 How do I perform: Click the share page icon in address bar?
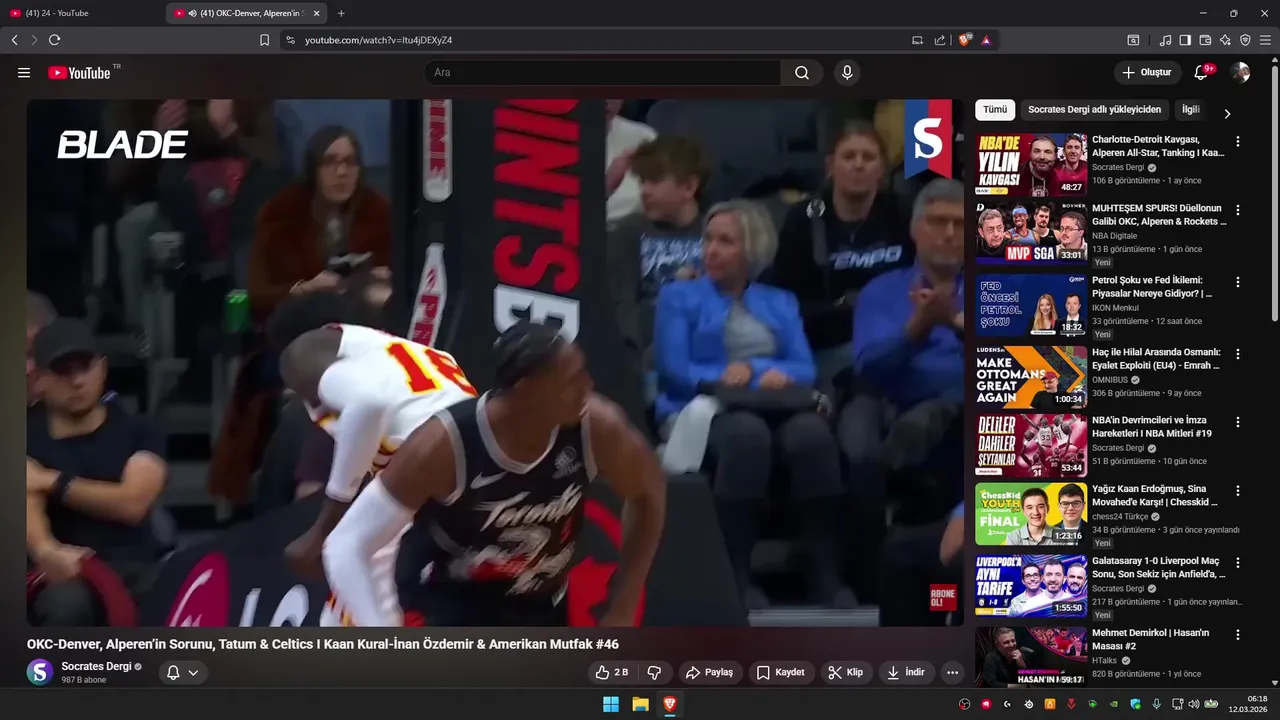(940, 40)
